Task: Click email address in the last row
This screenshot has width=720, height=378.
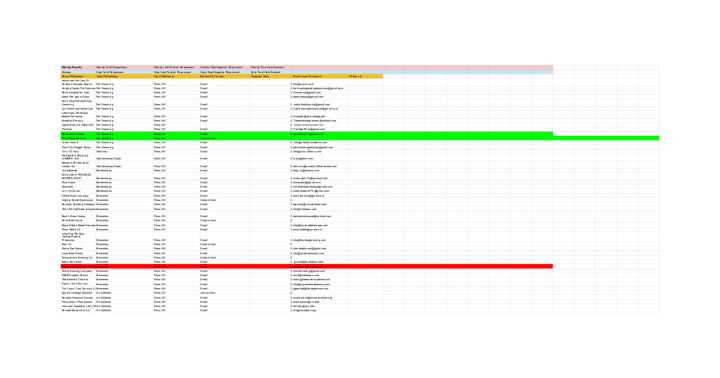Action: coord(305,310)
